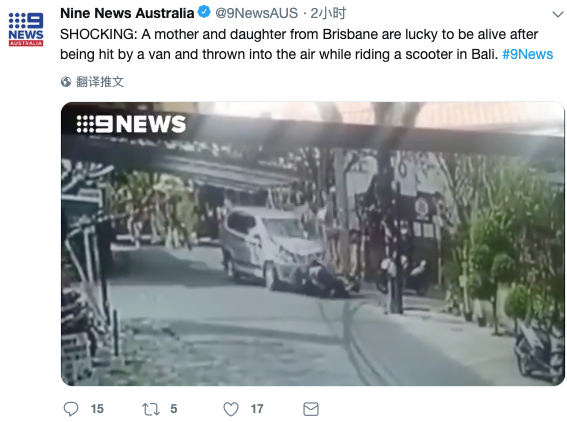Click the 9NEWS watermark logo in the video
This screenshot has width=567, height=422.
(x=131, y=124)
